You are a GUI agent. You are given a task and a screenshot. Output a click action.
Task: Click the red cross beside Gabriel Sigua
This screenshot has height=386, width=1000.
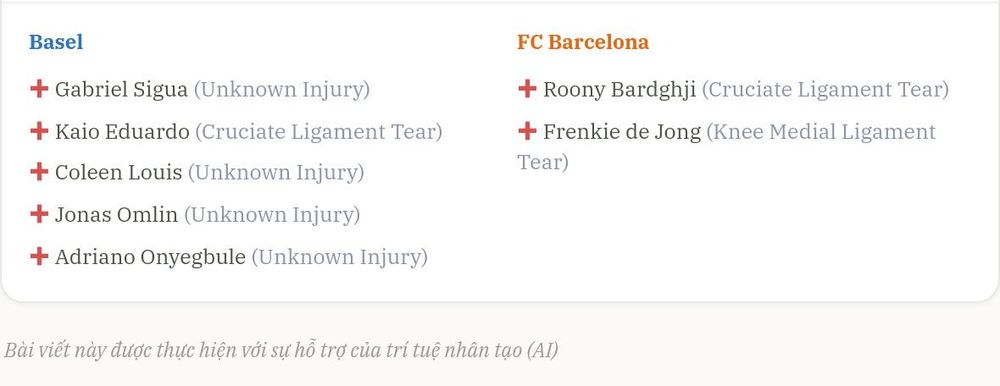(39, 89)
